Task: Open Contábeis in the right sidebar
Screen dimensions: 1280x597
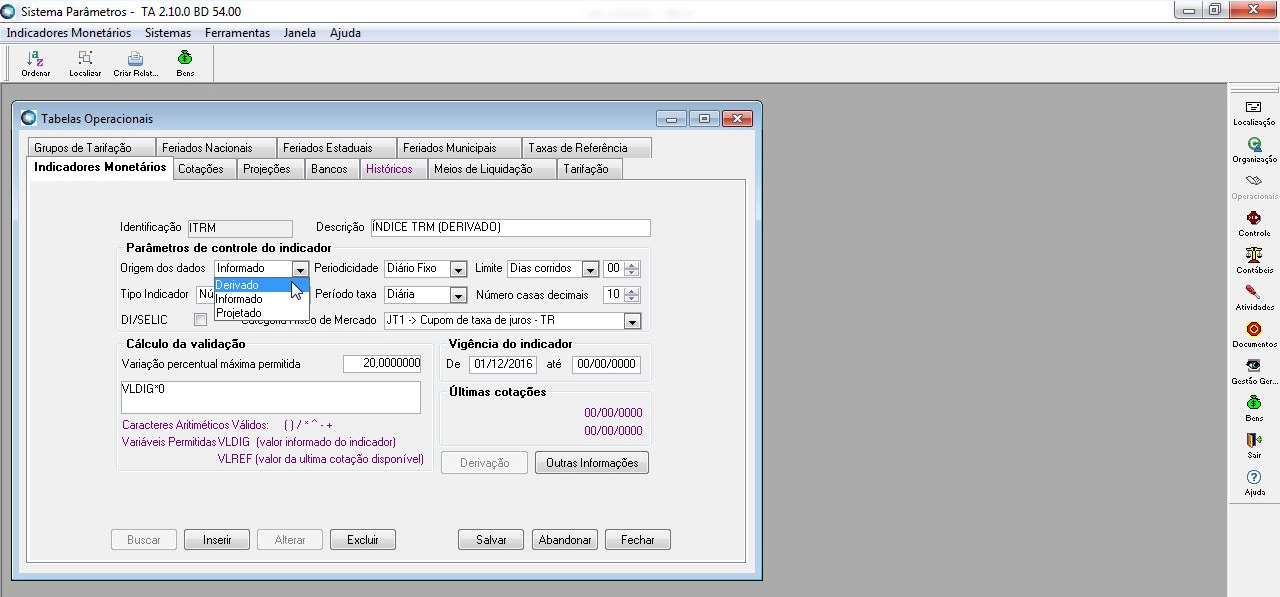Action: click(x=1254, y=260)
